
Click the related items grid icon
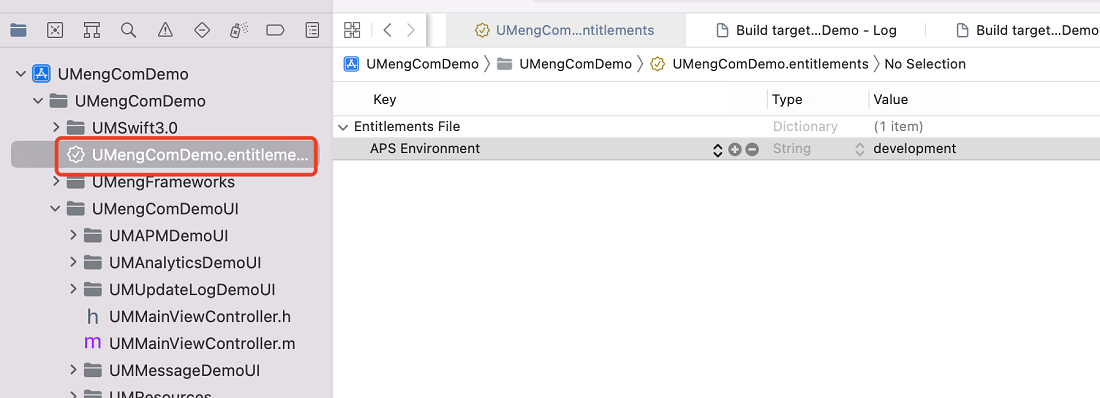[352, 29]
